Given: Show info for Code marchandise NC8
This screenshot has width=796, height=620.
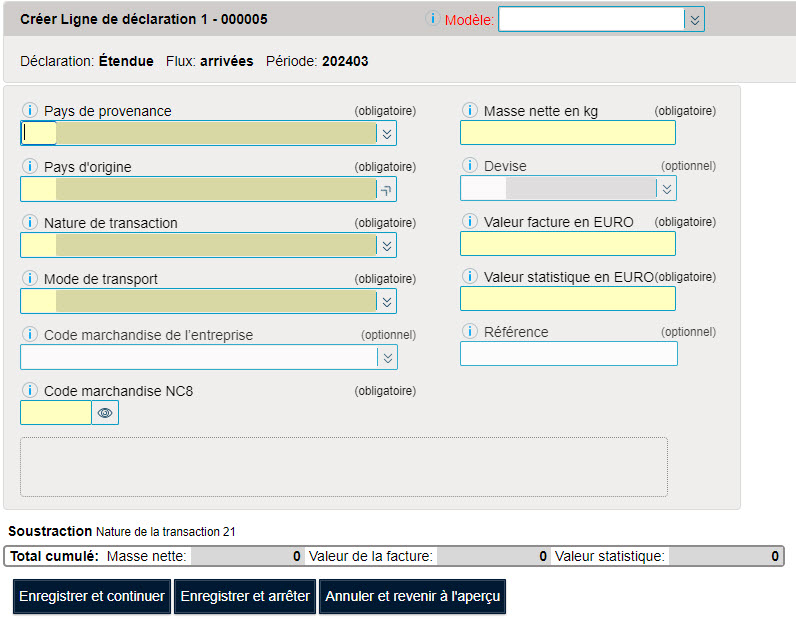Looking at the screenshot, I should (x=30, y=390).
